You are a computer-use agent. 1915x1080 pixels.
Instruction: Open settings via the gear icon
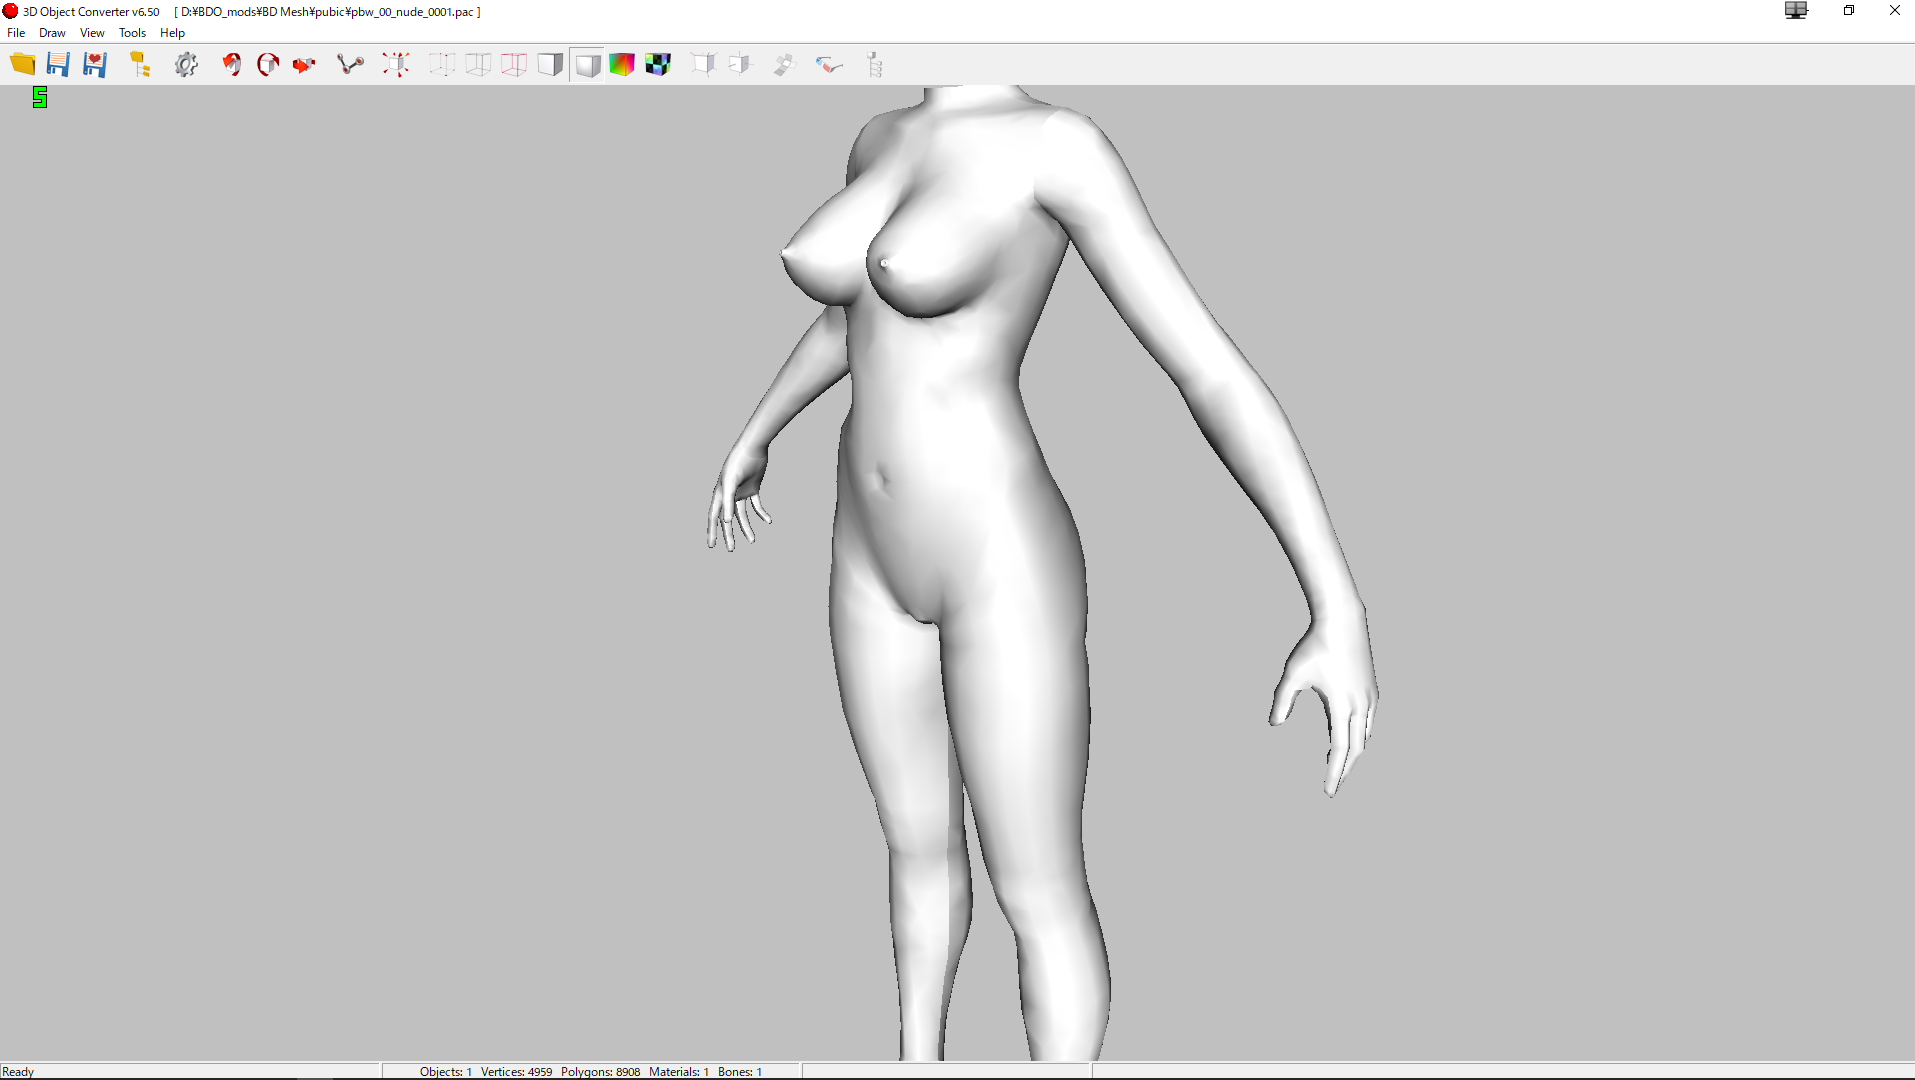point(186,65)
